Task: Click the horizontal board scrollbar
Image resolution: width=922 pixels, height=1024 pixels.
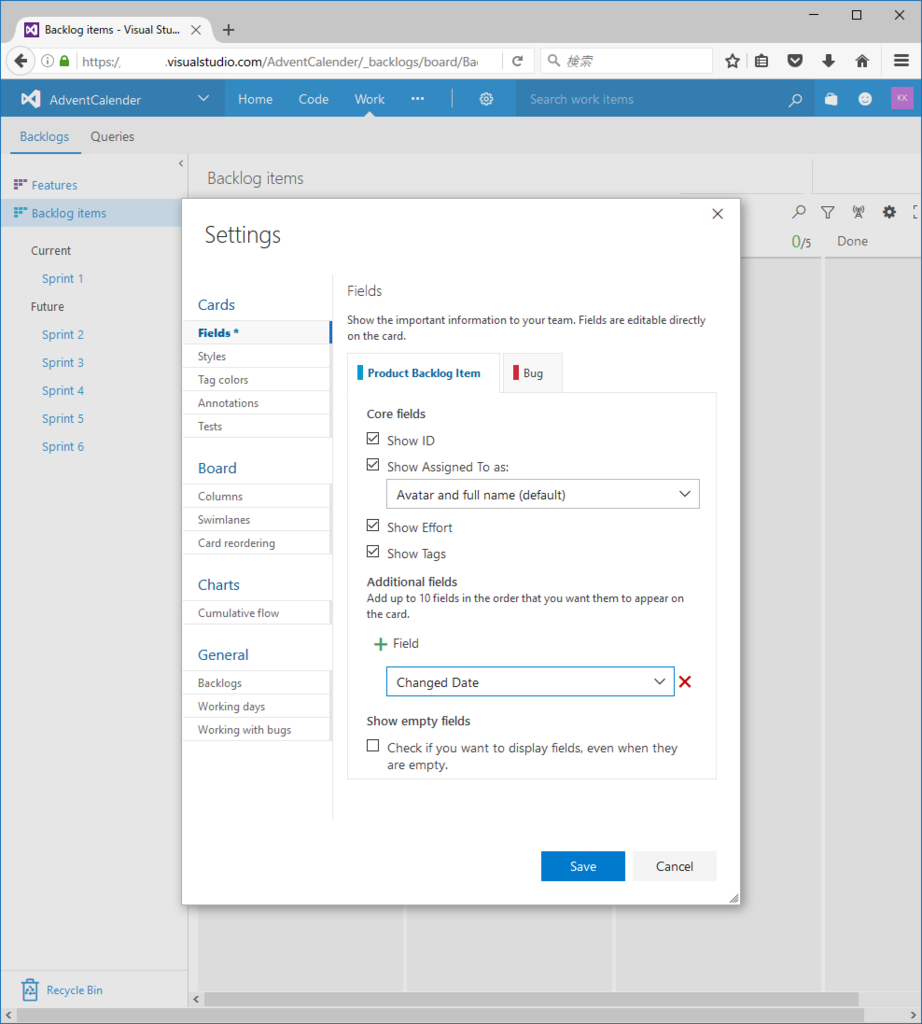Action: tap(531, 999)
